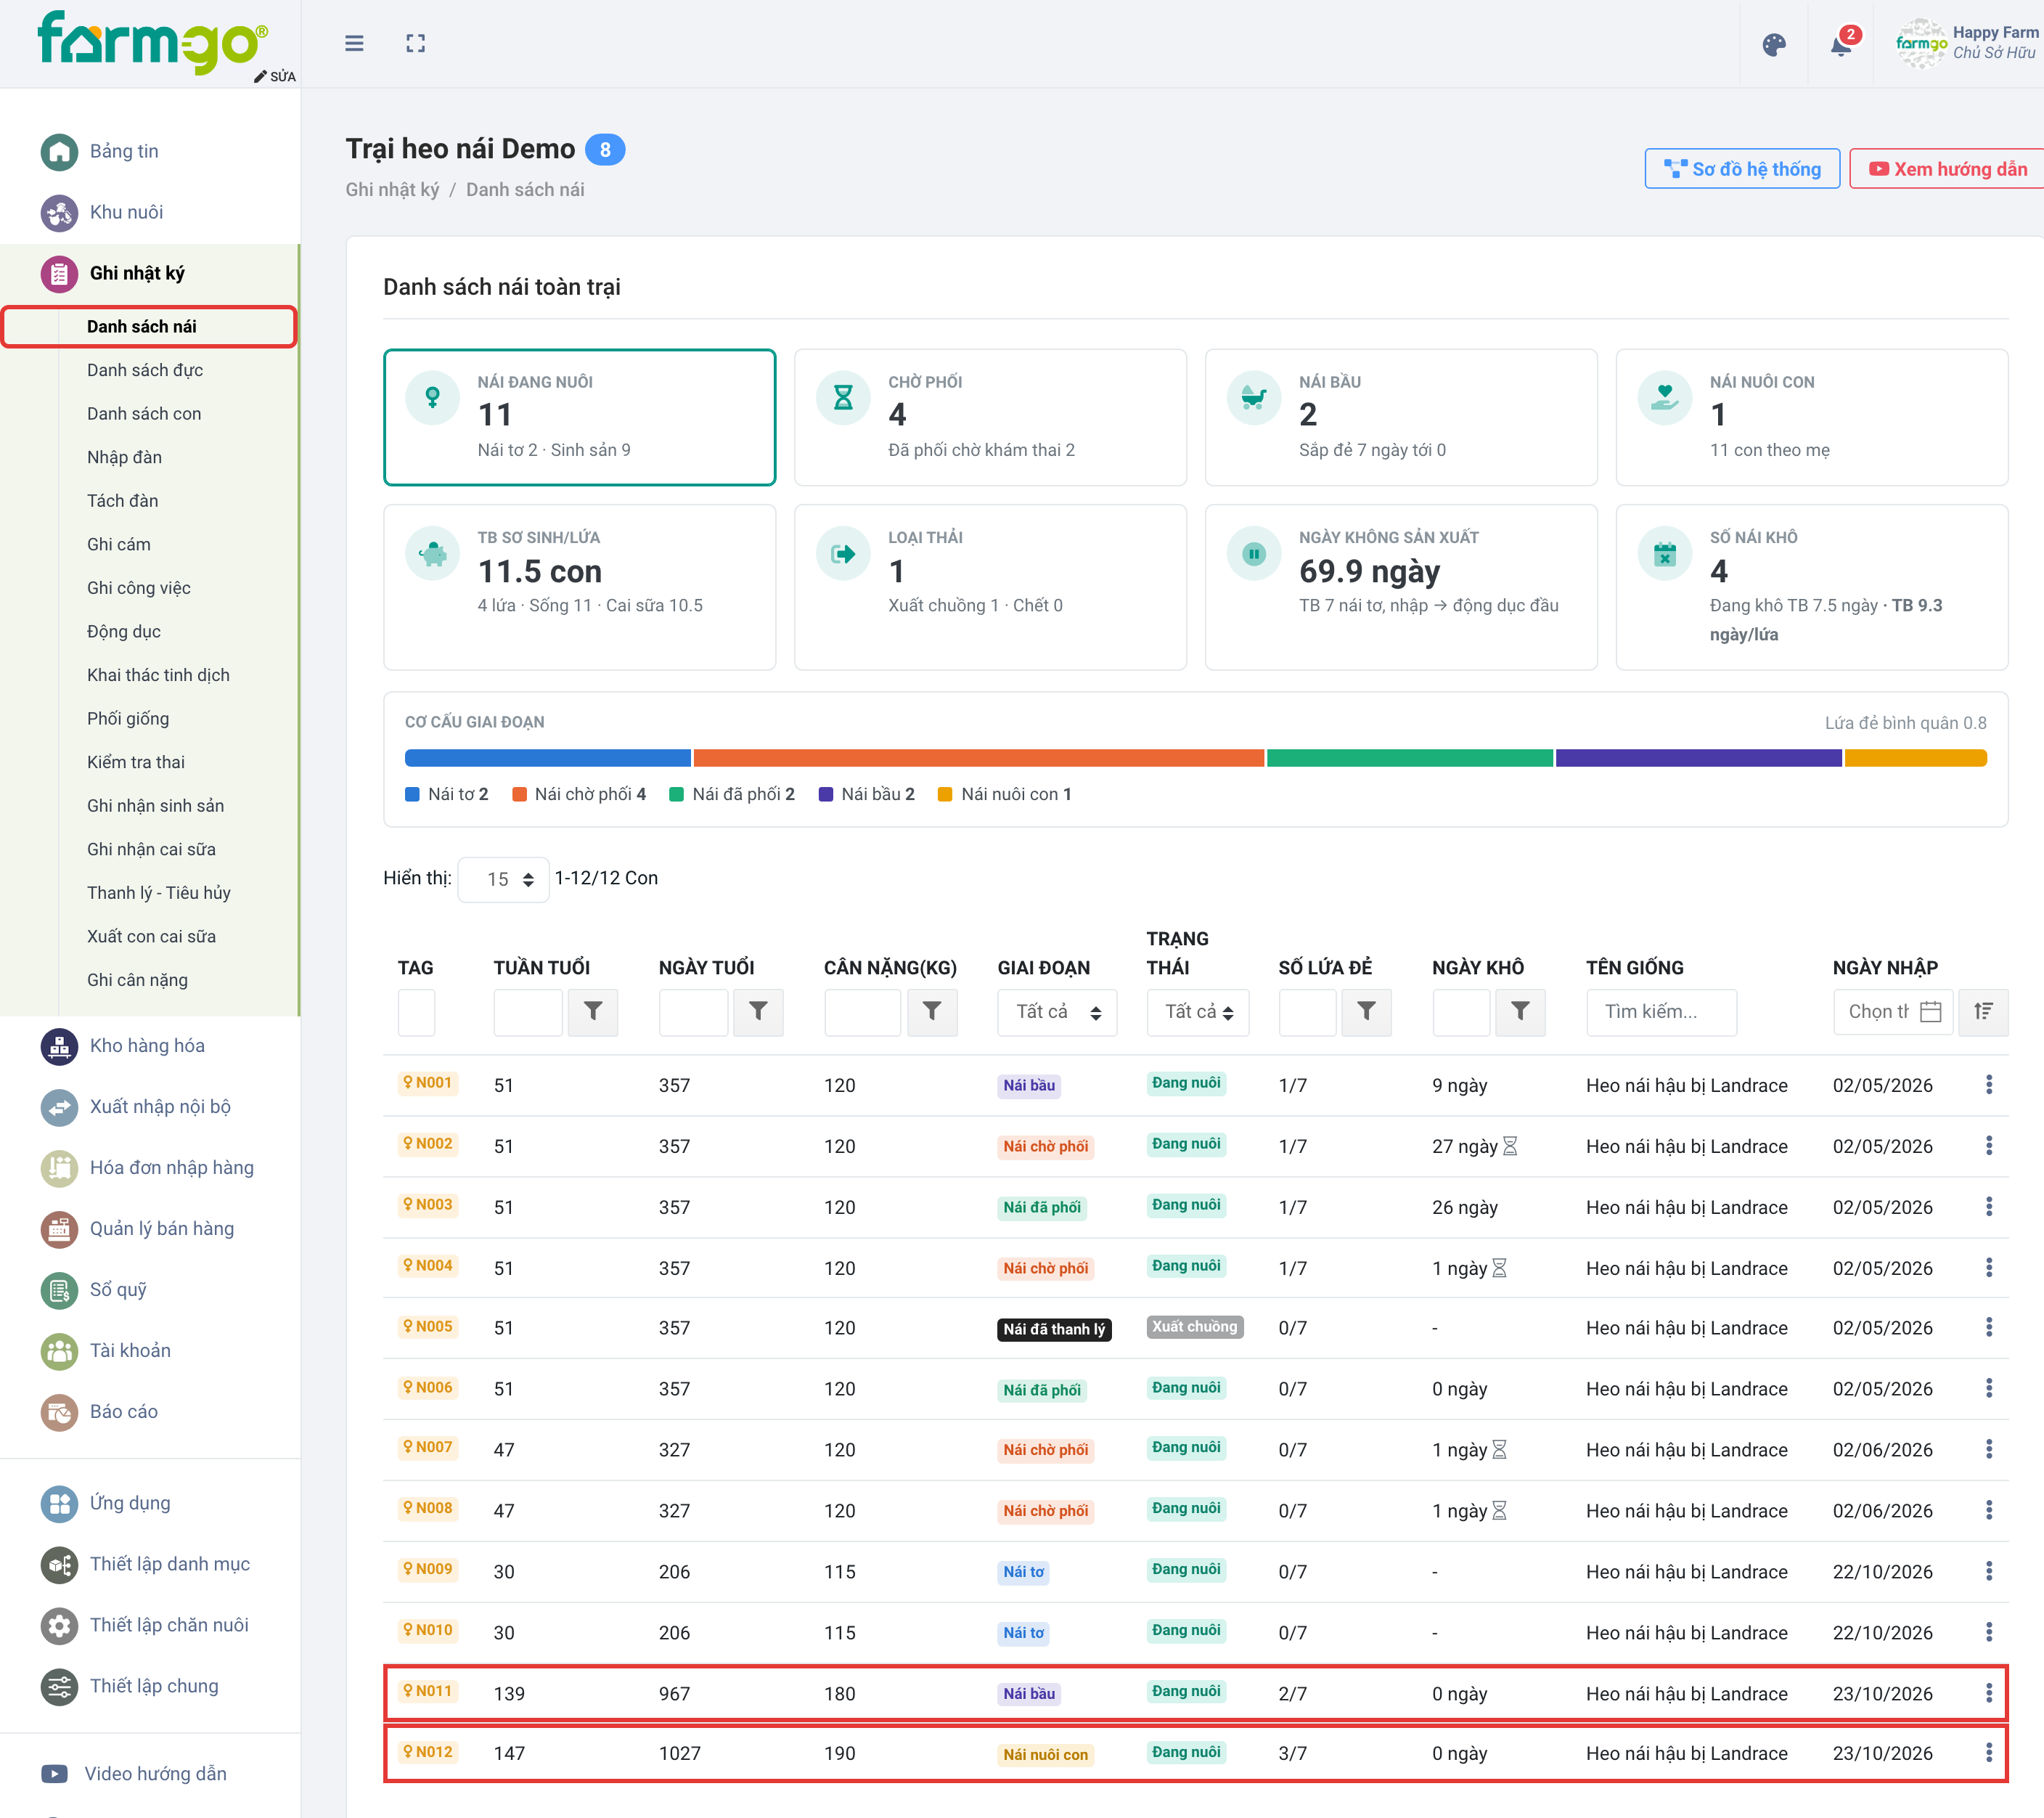Click the fullscreen expand icon
The width and height of the screenshot is (2044, 1818).
coord(416,44)
